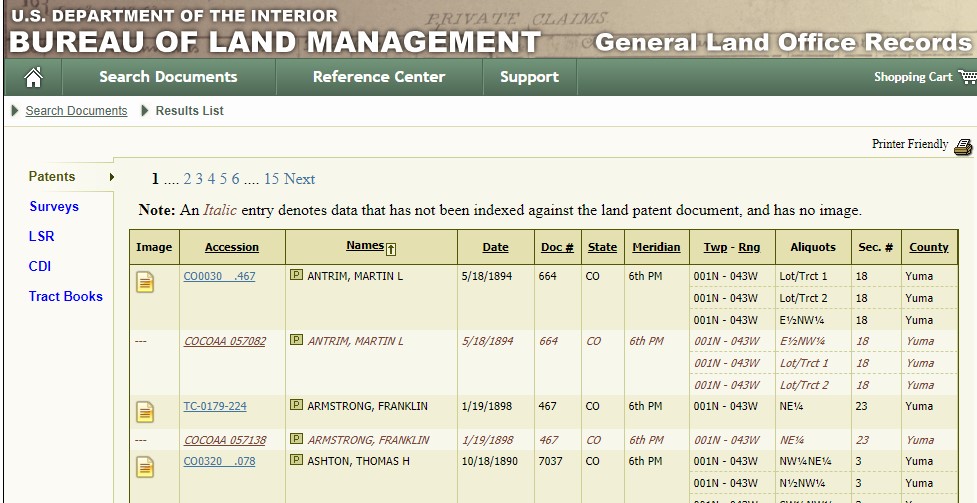Viewport: 977px width, 503px height.
Task: Switch to the Surveys tab
Action: point(54,207)
